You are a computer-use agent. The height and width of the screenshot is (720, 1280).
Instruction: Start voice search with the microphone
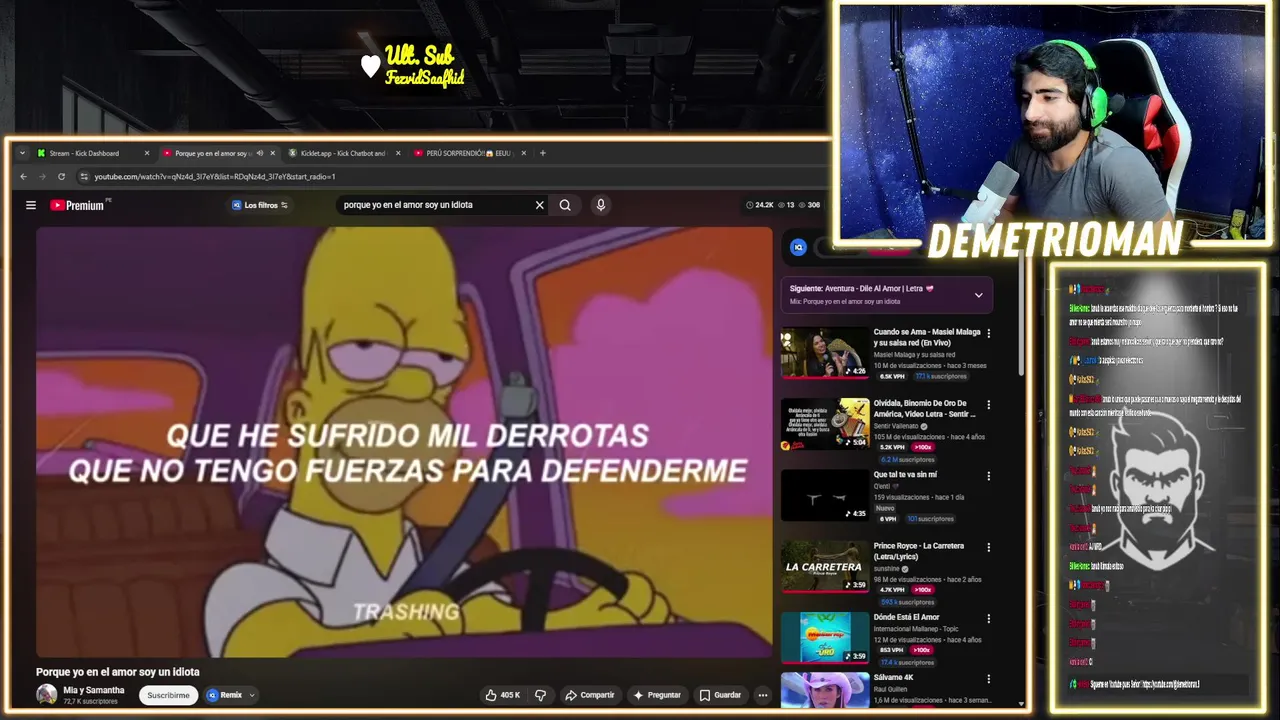(x=600, y=205)
